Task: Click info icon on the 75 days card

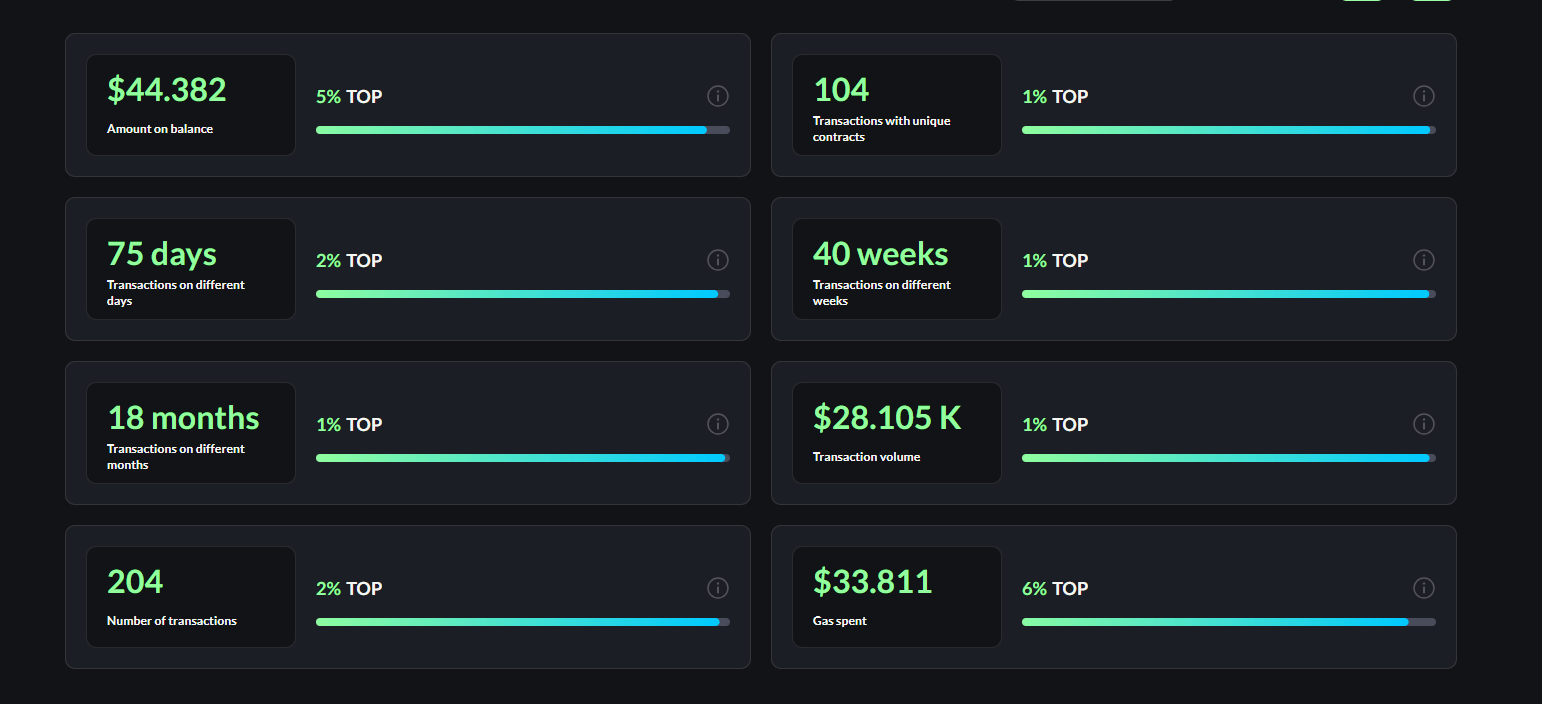Action: pos(717,260)
